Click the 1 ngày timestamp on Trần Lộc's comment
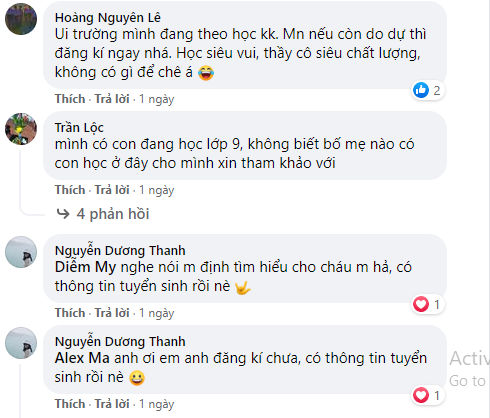Image resolution: width=490 pixels, height=418 pixels. (157, 190)
